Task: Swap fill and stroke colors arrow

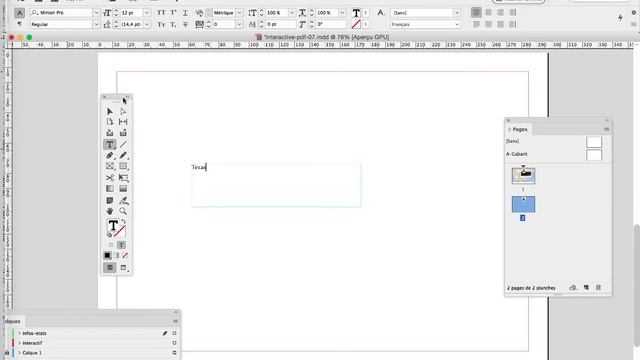Action: 123,222
